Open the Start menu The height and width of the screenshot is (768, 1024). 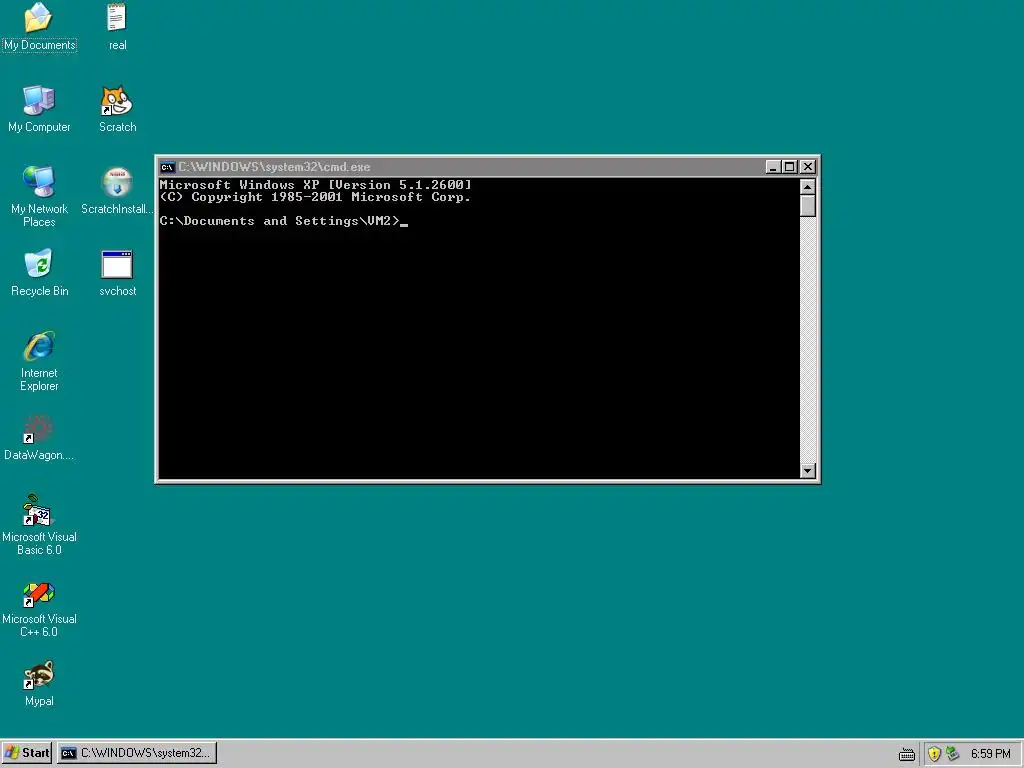point(27,753)
